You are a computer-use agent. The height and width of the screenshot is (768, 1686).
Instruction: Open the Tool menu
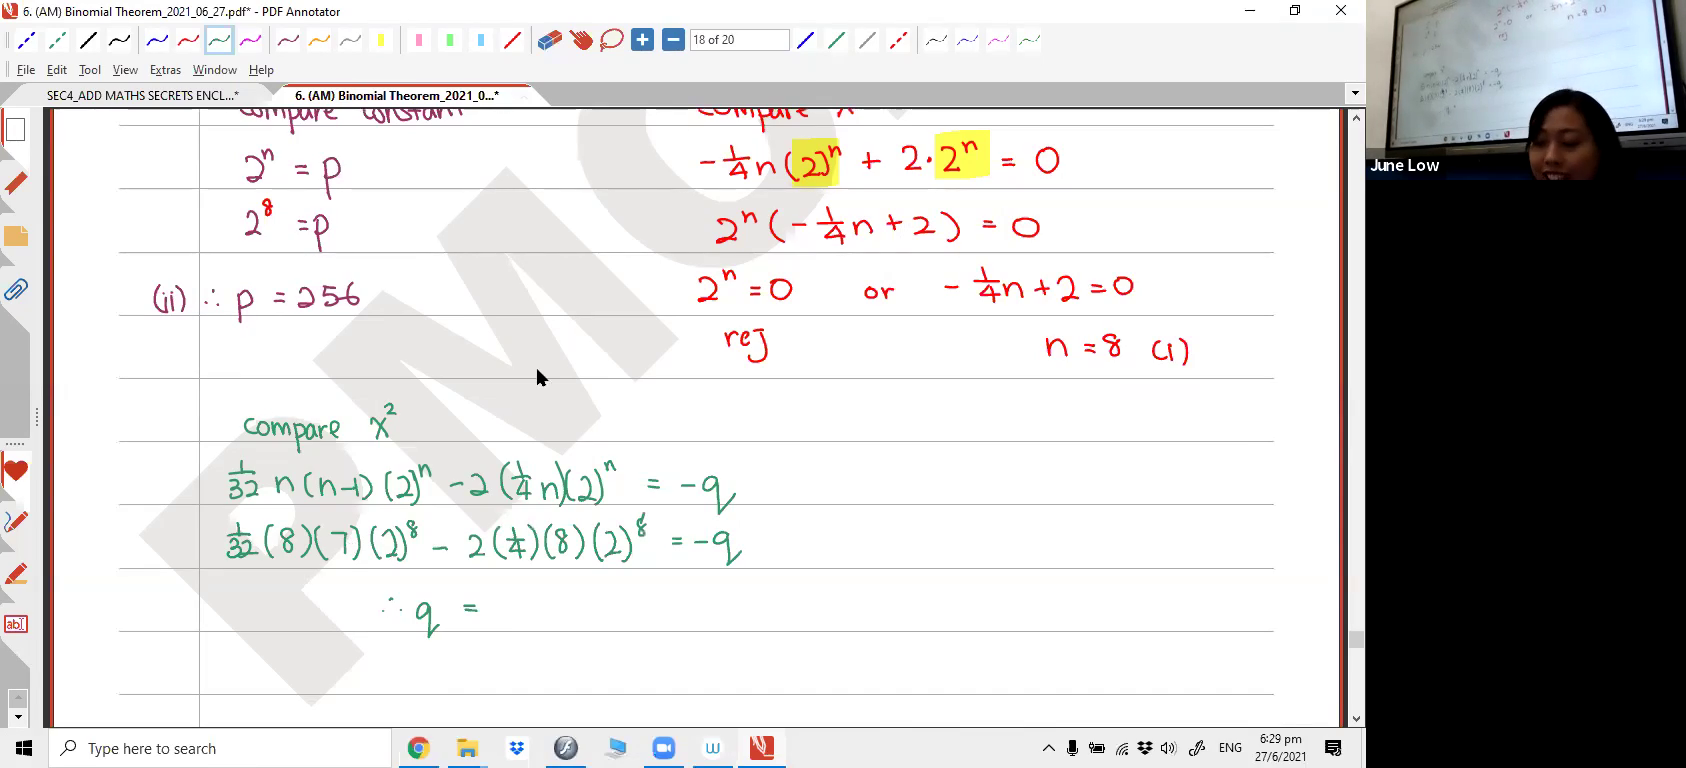point(90,70)
